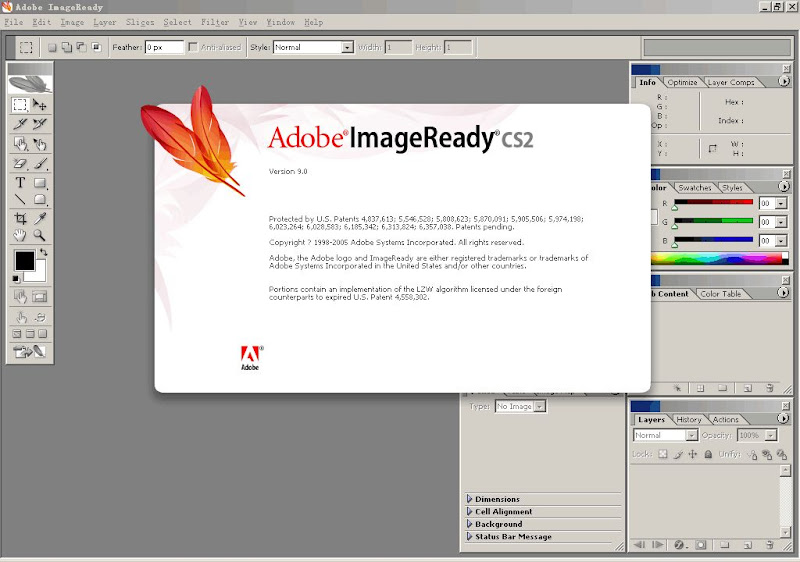Switch to the History tab

tap(689, 419)
